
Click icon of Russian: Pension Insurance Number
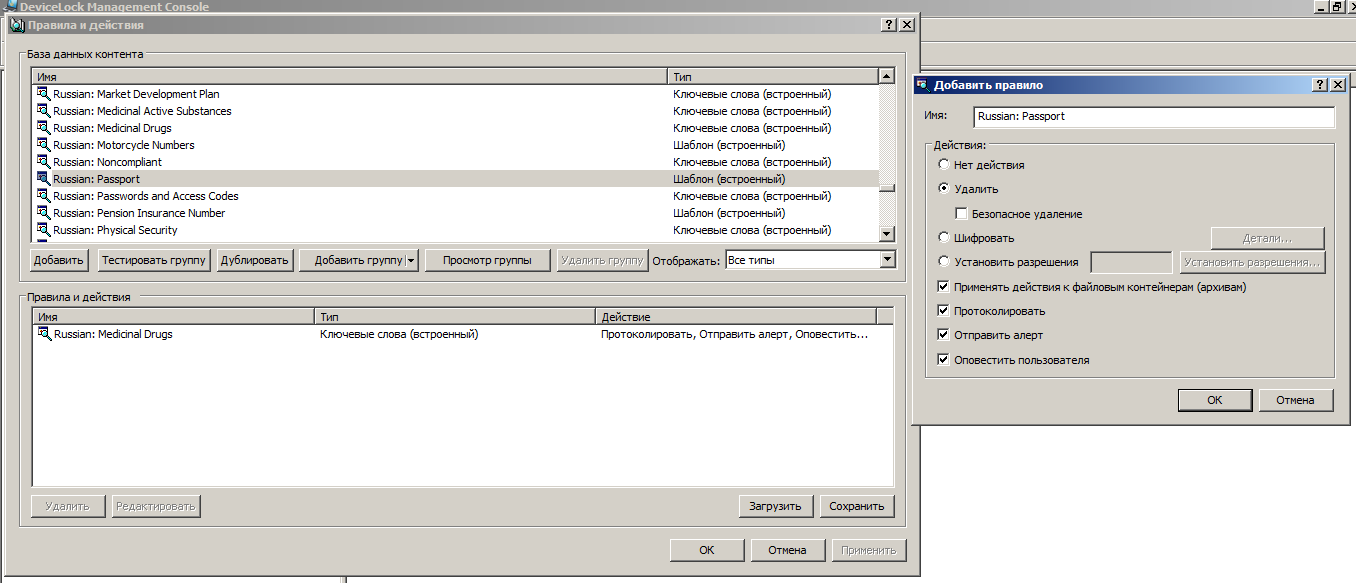(x=43, y=213)
